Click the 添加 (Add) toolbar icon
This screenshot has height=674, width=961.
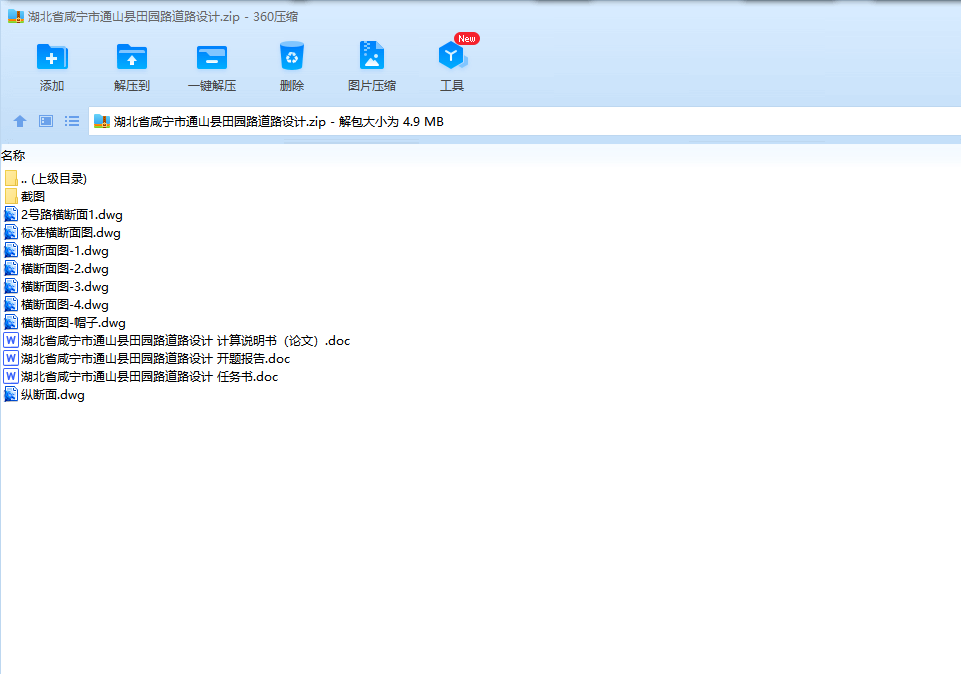pyautogui.click(x=52, y=58)
